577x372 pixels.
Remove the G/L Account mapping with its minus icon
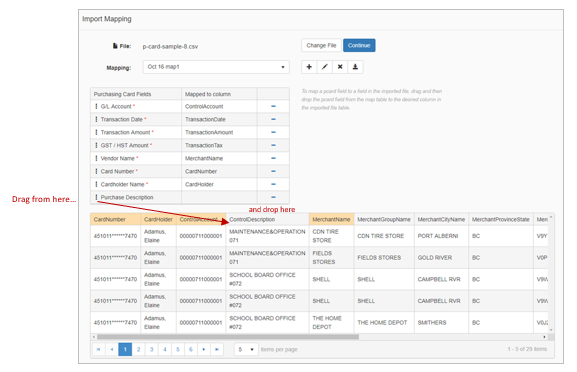pyautogui.click(x=273, y=106)
